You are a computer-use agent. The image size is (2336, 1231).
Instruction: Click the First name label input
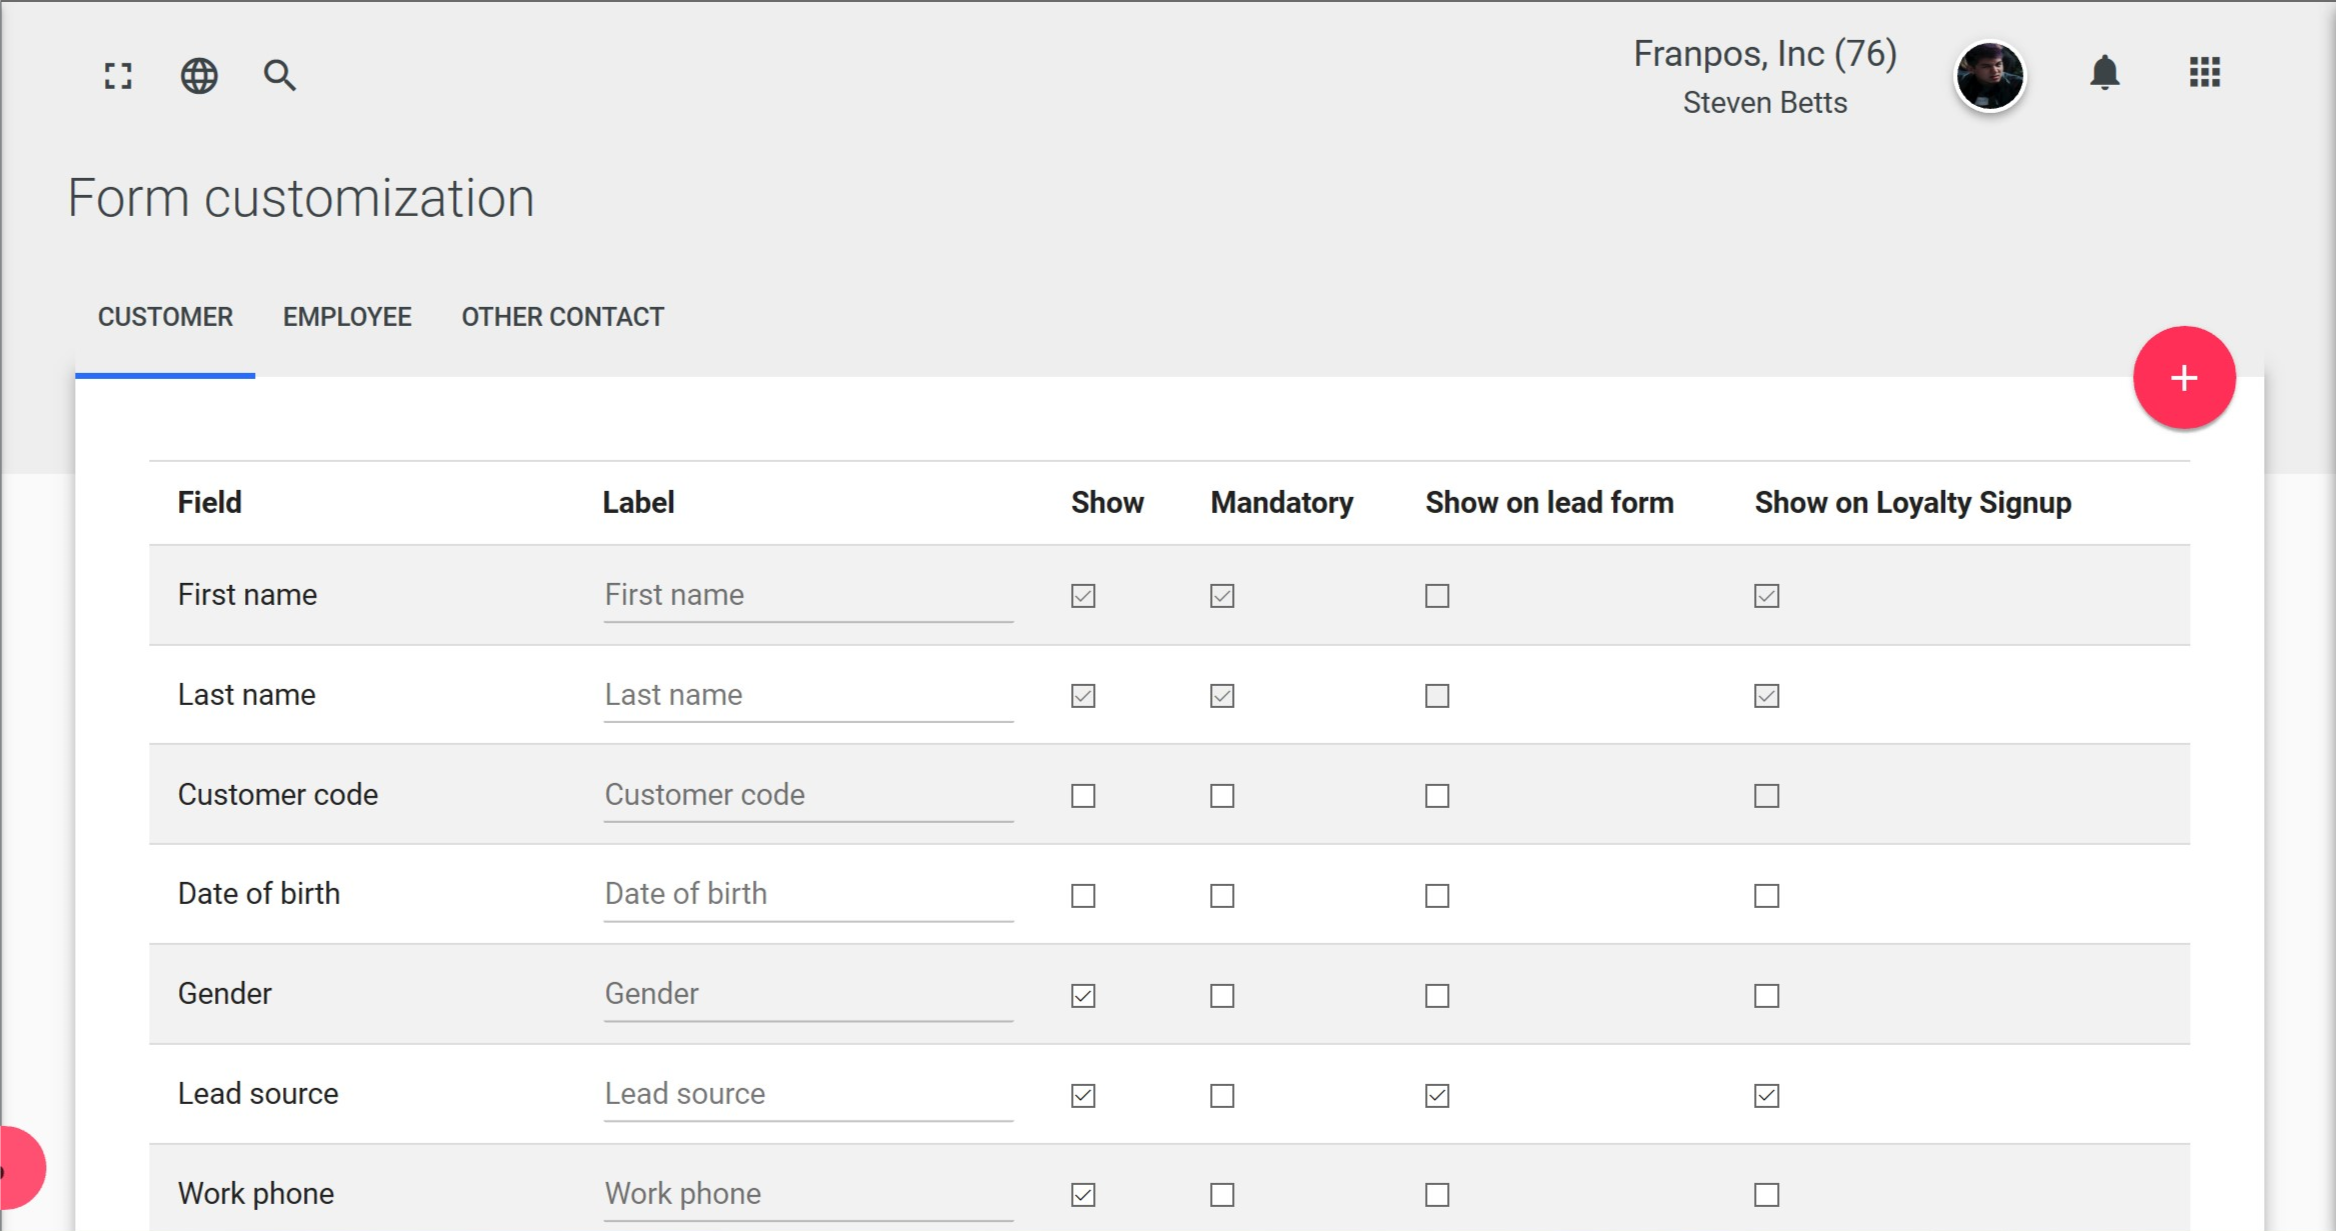tap(808, 595)
